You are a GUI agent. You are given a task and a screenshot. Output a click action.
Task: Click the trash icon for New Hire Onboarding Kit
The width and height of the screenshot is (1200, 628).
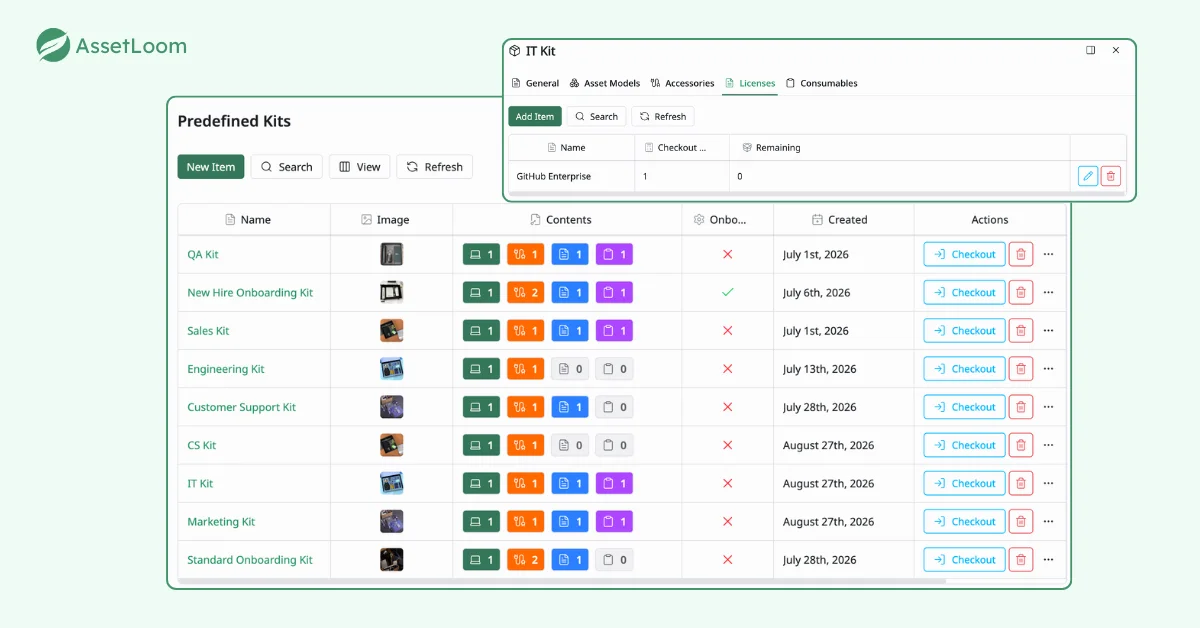(x=1020, y=292)
